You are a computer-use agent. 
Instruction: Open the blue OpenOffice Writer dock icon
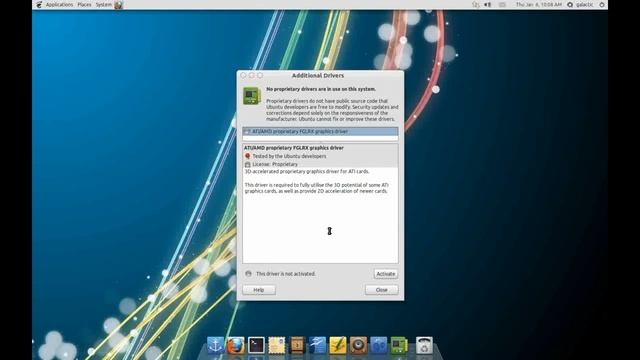(318, 345)
